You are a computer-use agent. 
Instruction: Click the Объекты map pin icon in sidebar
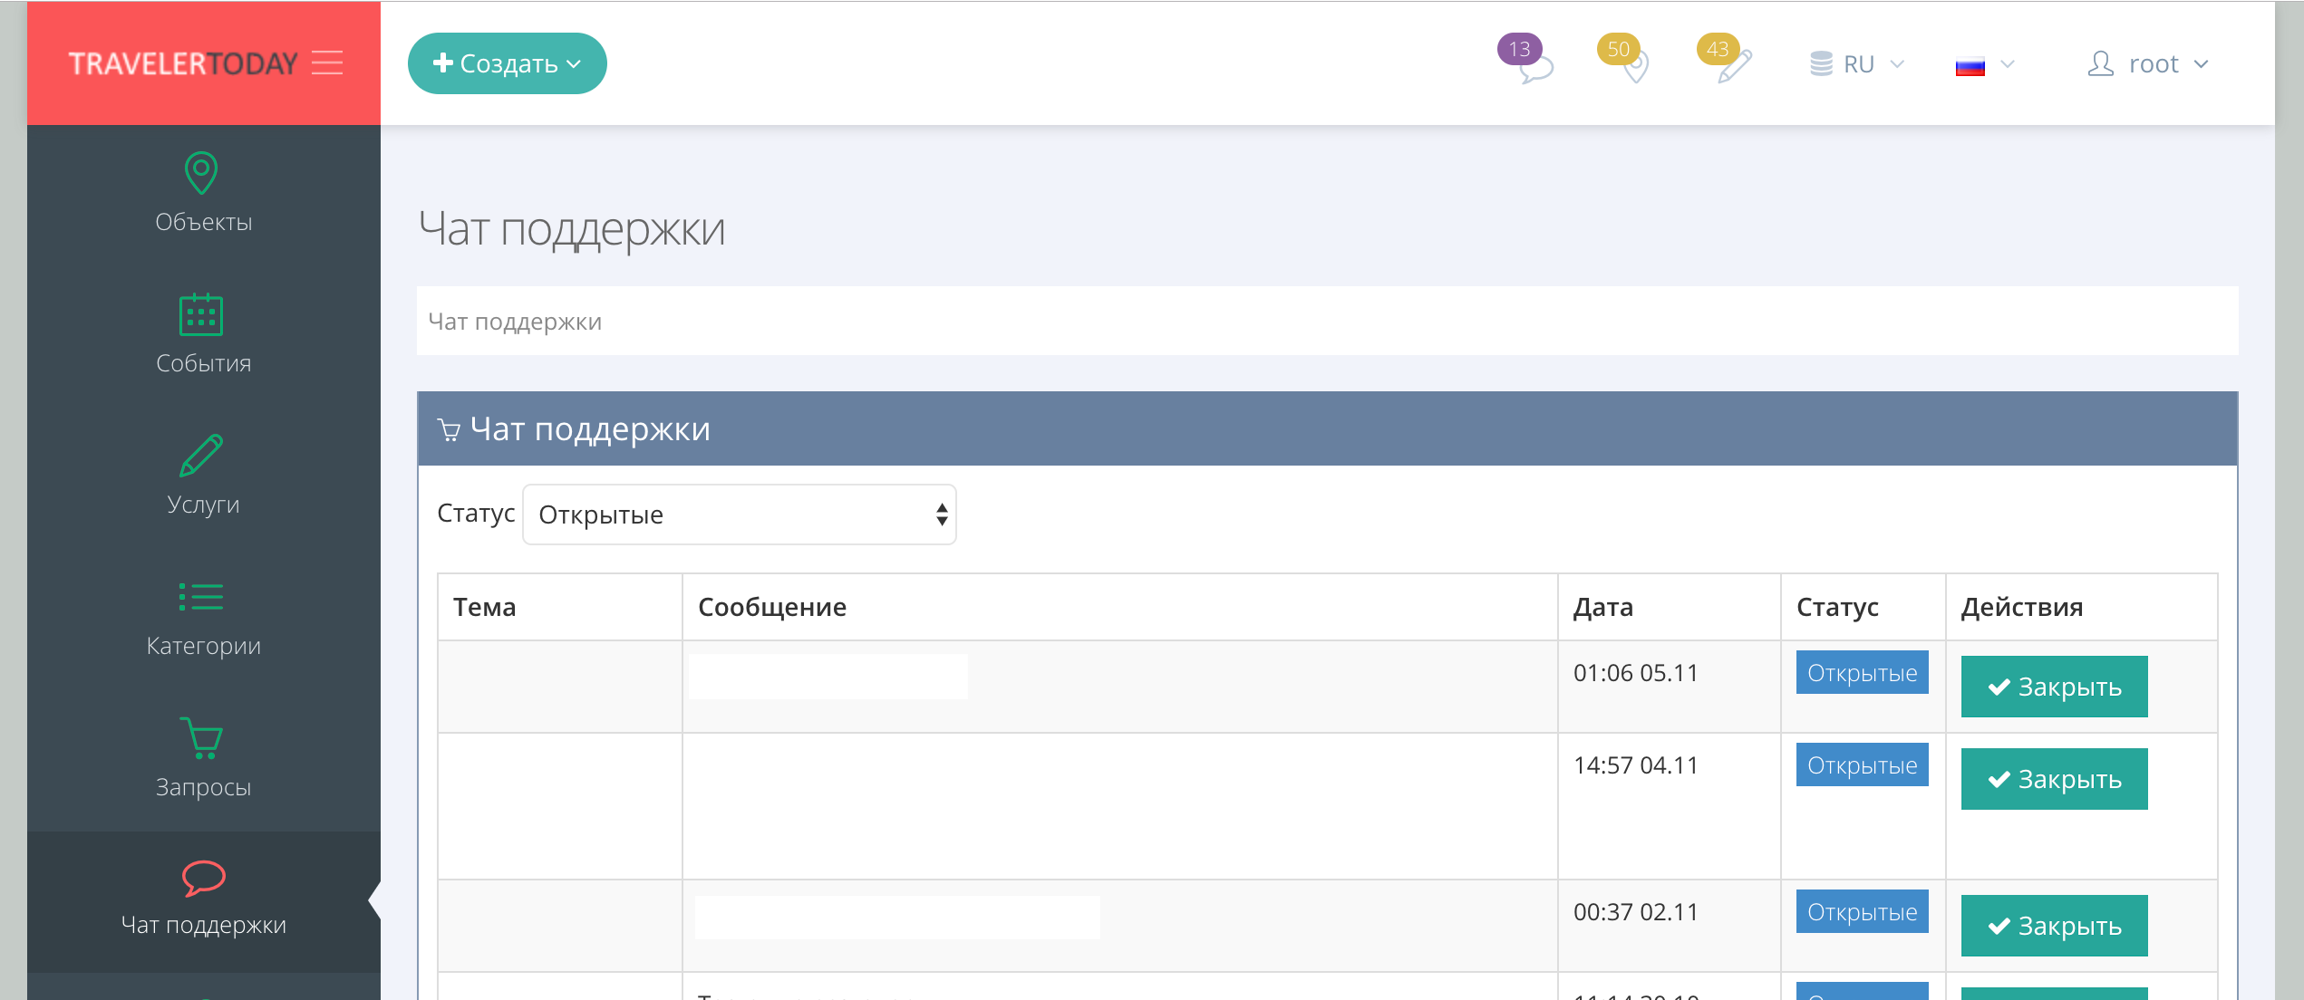coord(202,174)
